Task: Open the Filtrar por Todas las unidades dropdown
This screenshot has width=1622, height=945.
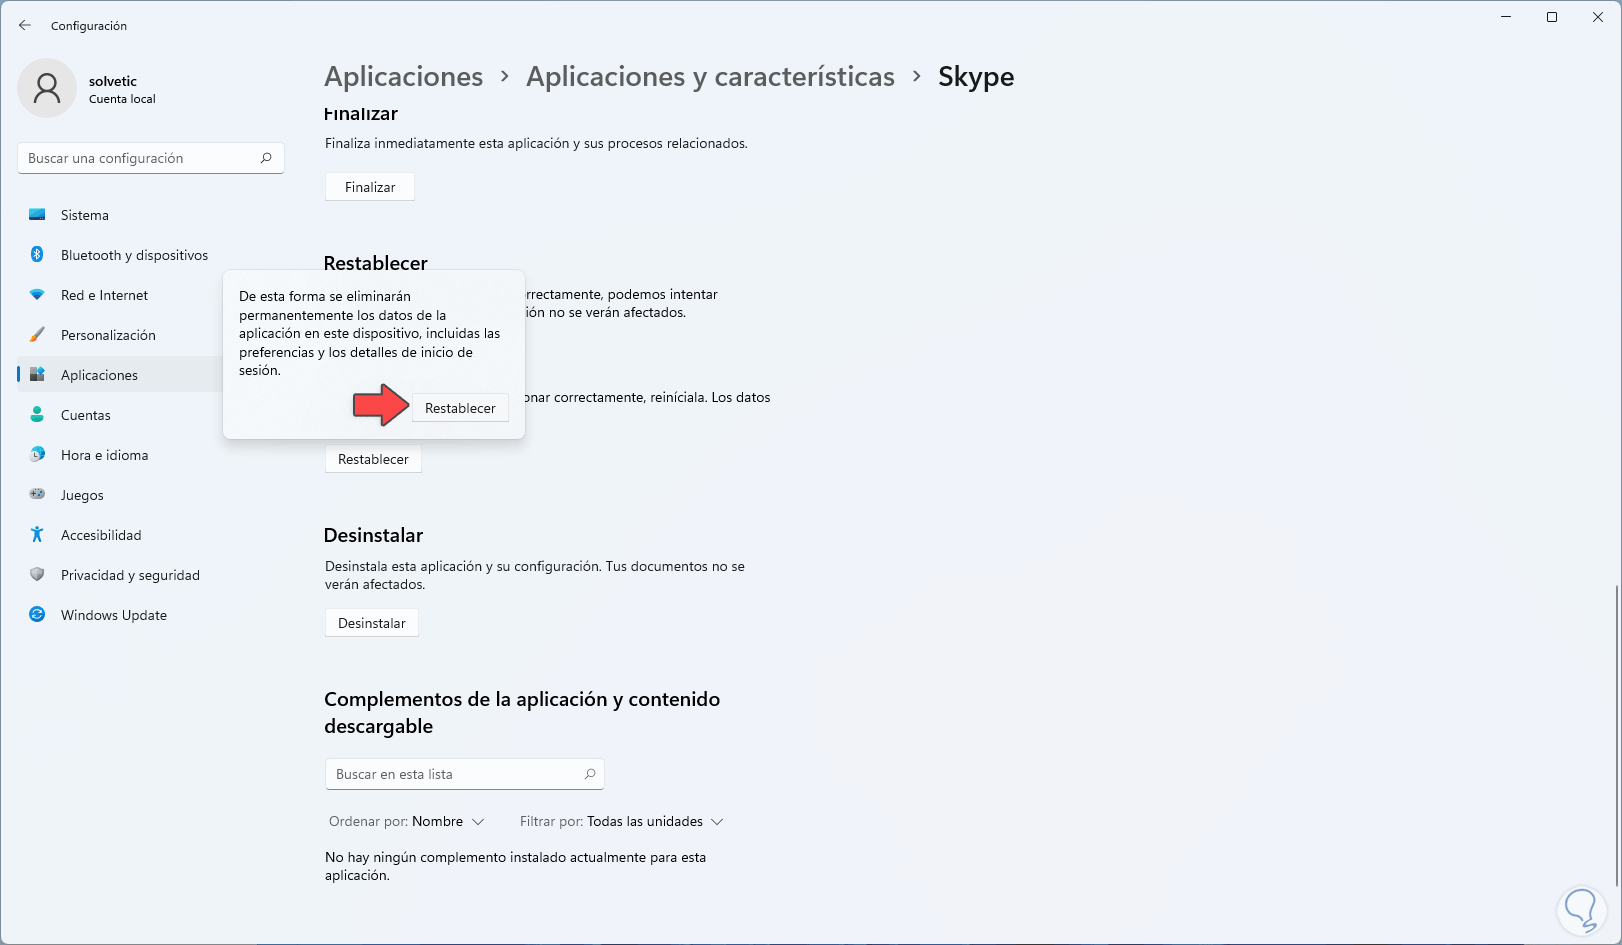Action: coord(622,821)
